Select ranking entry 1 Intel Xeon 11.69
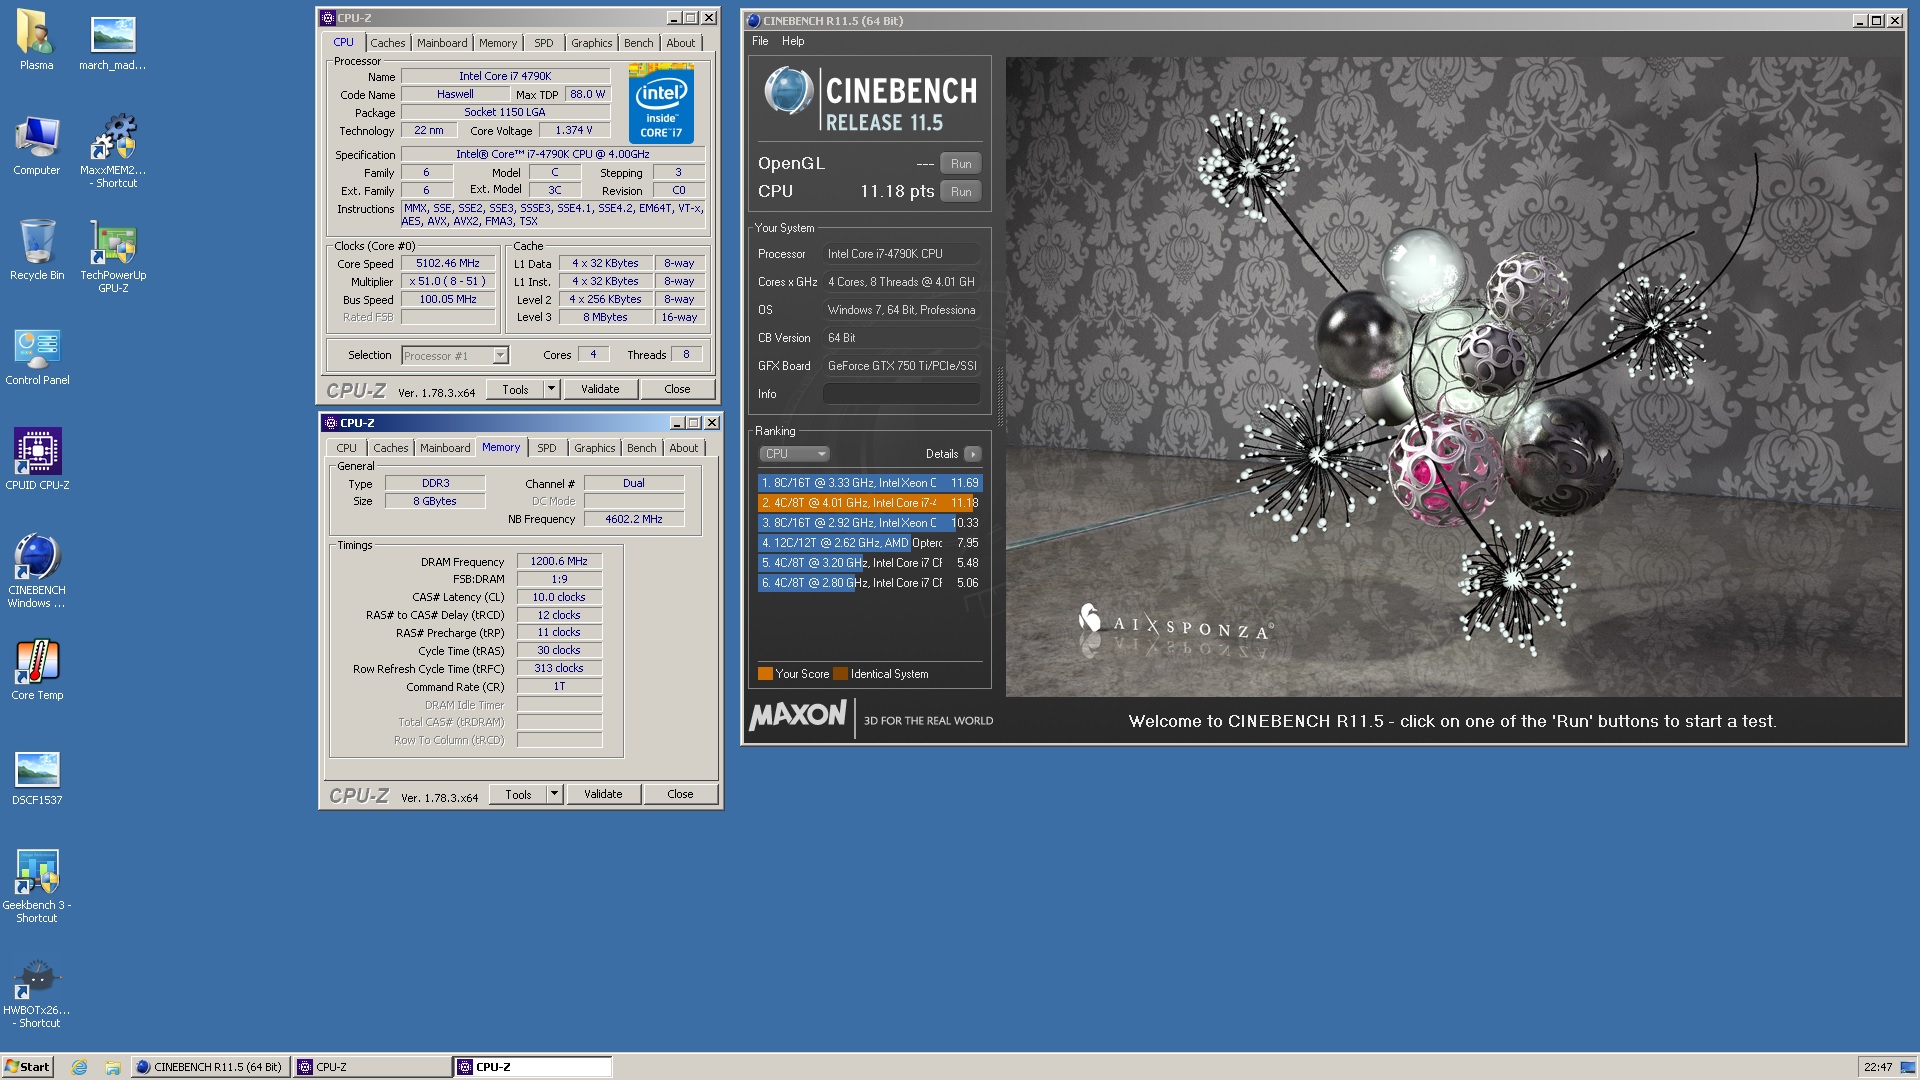Viewport: 1920px width, 1080px height. point(870,483)
